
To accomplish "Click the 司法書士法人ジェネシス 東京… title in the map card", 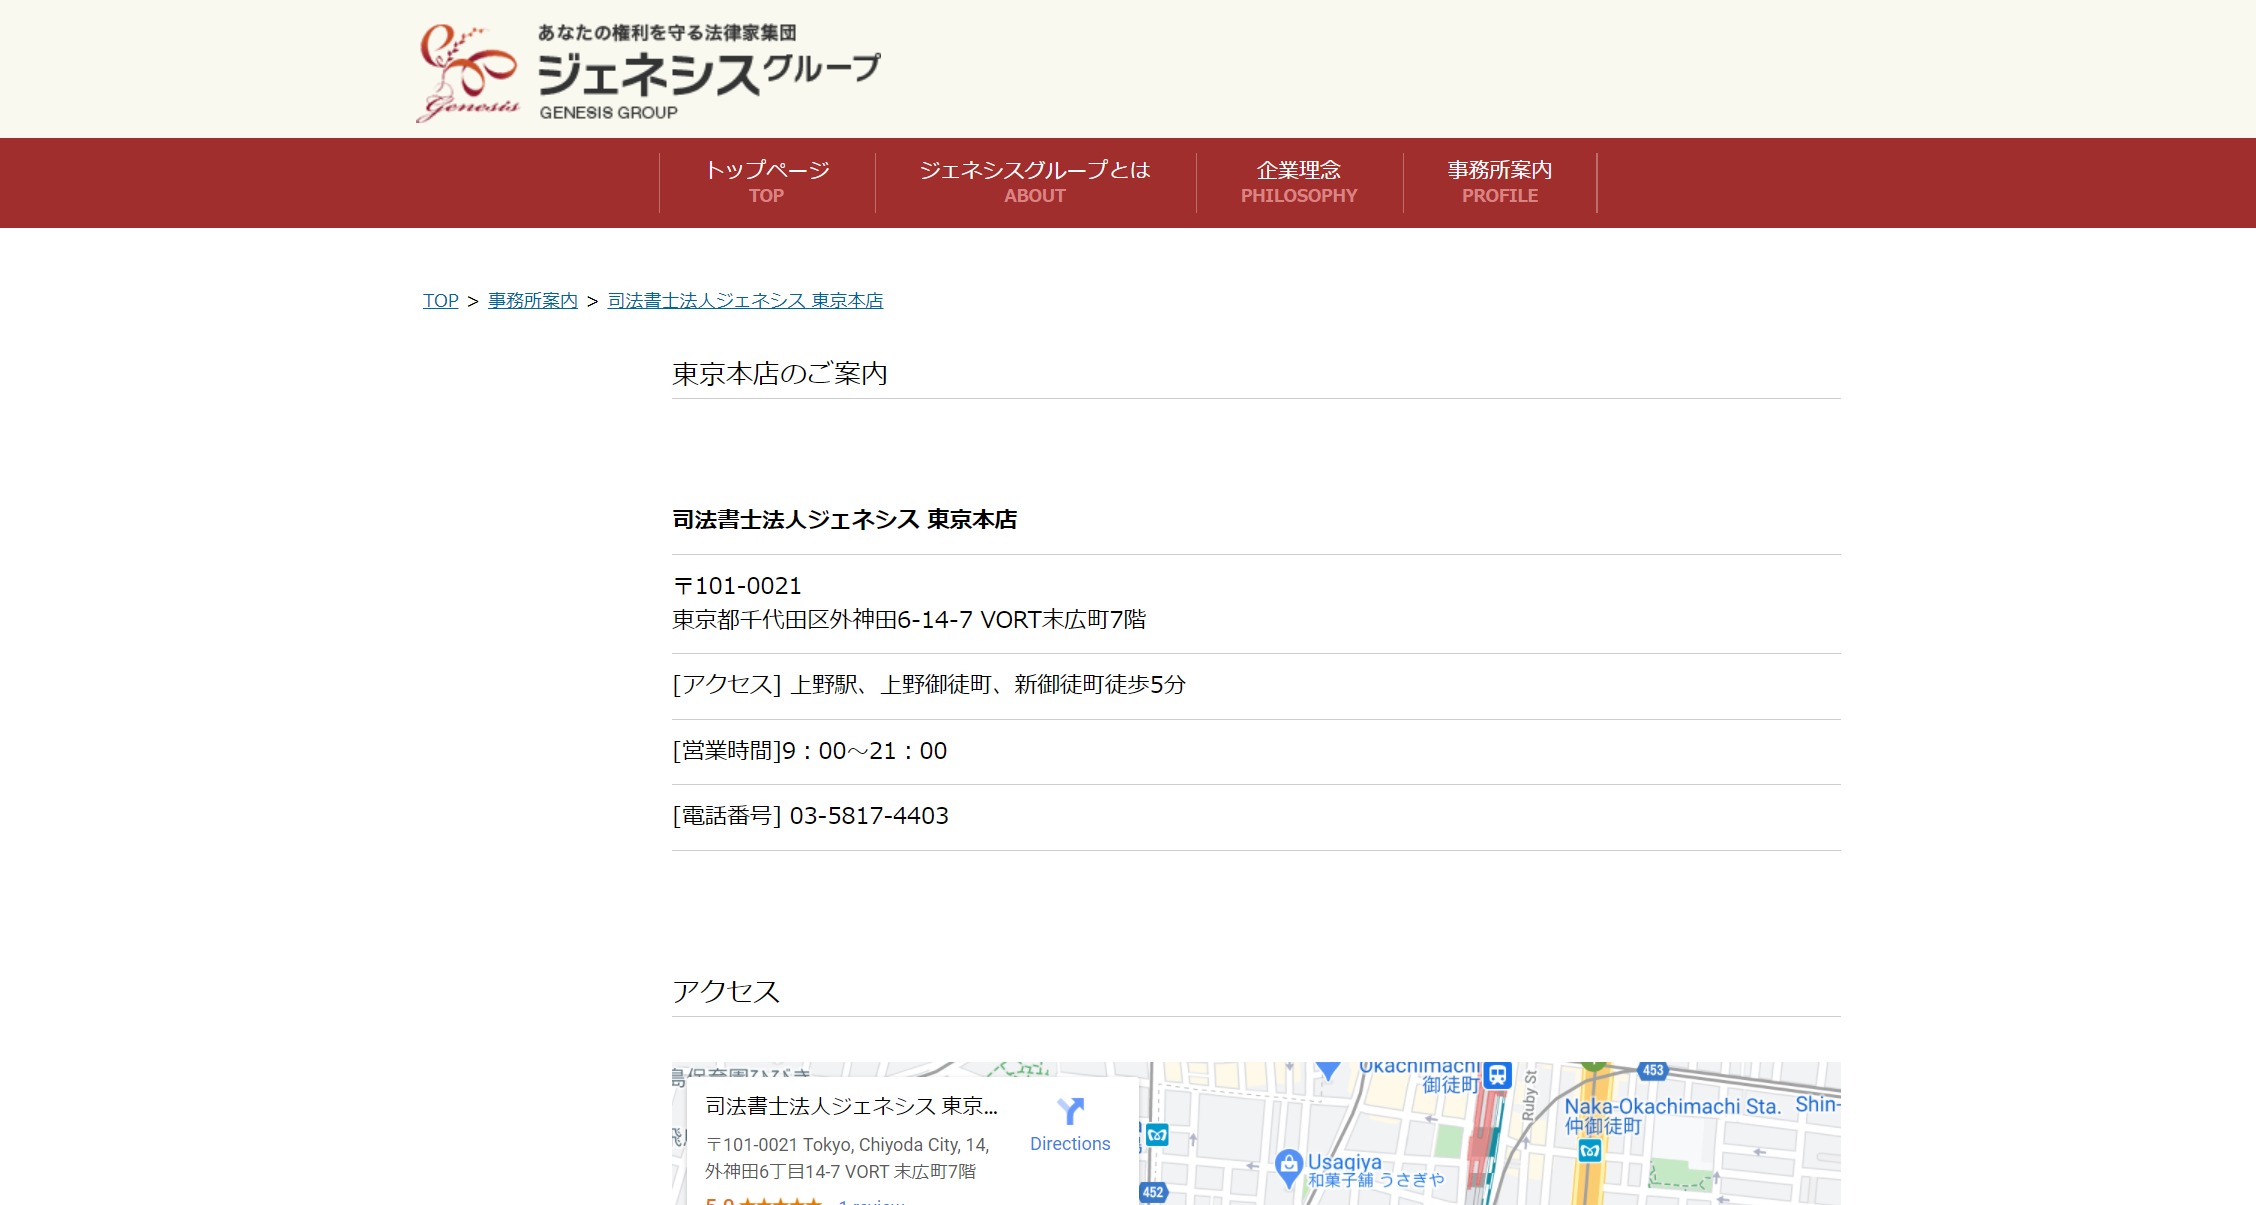I will pos(851,1106).
